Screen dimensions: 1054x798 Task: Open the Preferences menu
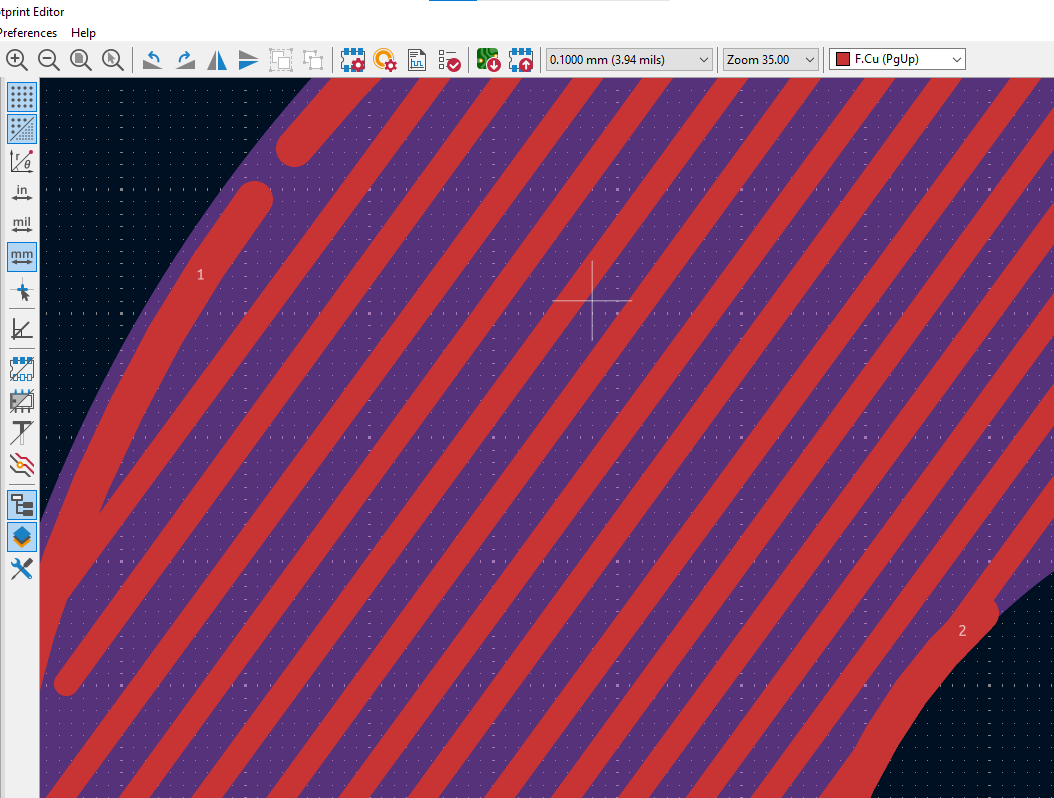coord(28,33)
